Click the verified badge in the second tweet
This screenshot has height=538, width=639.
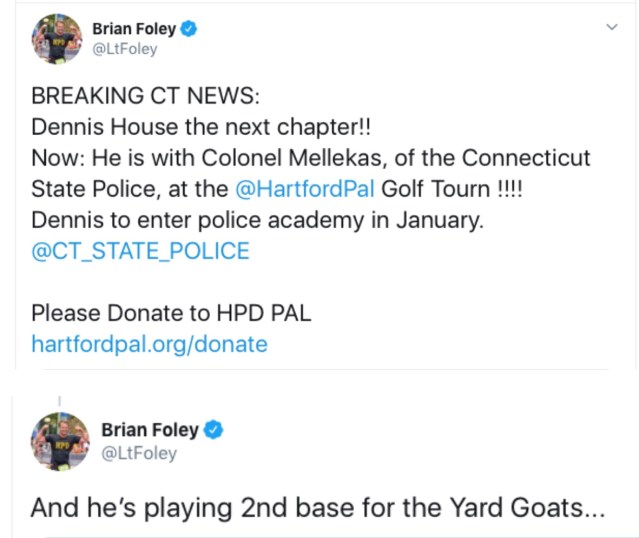coord(214,431)
